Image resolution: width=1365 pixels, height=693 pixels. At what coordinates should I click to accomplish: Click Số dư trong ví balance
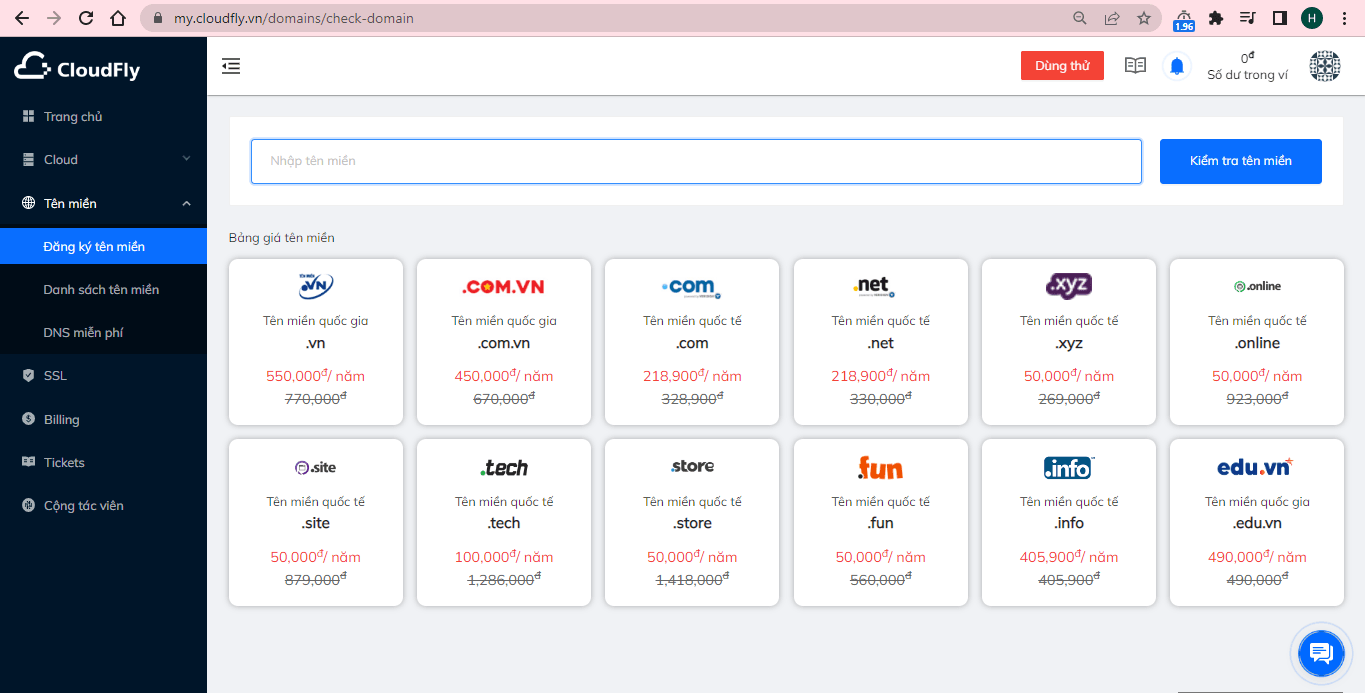[x=1247, y=66]
